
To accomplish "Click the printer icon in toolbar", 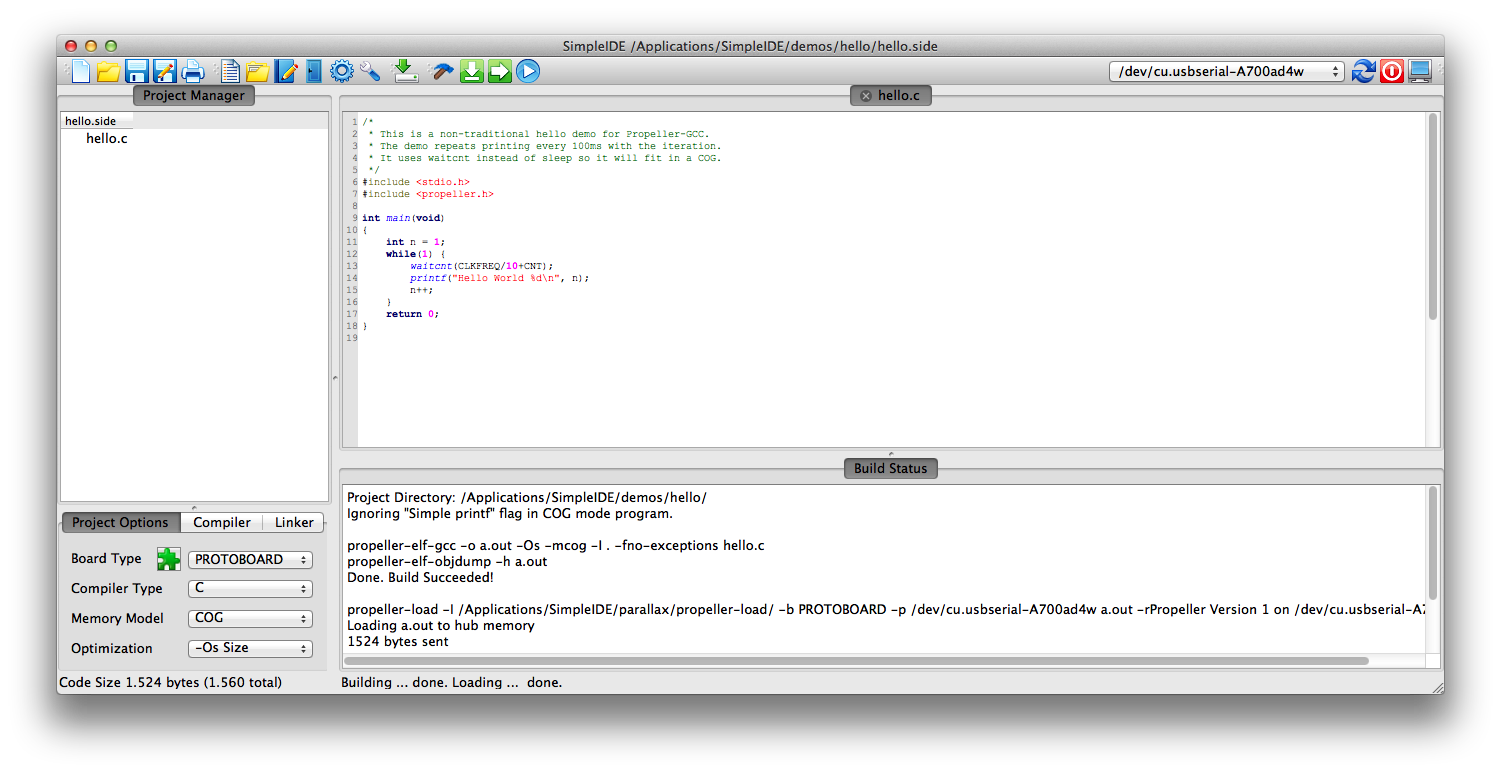I will tap(193, 71).
